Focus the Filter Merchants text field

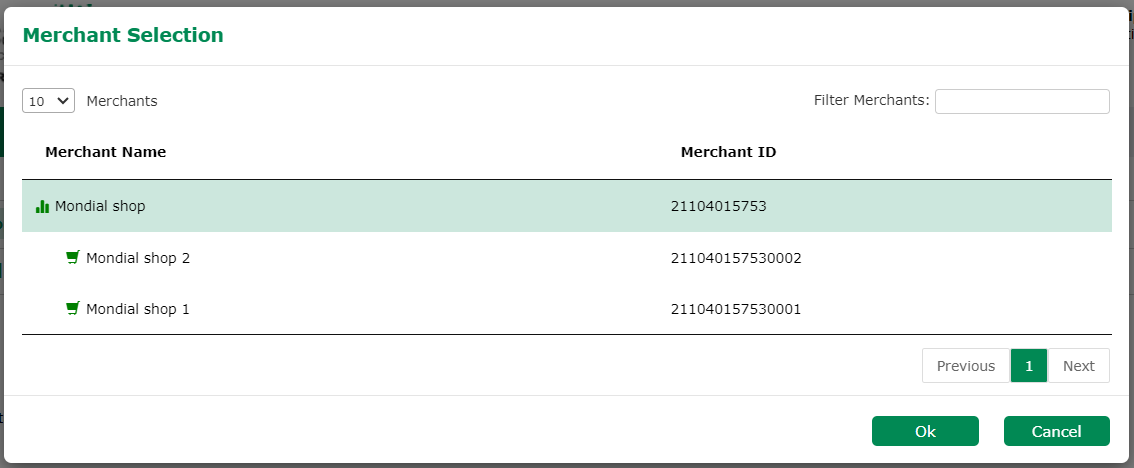pos(1021,101)
